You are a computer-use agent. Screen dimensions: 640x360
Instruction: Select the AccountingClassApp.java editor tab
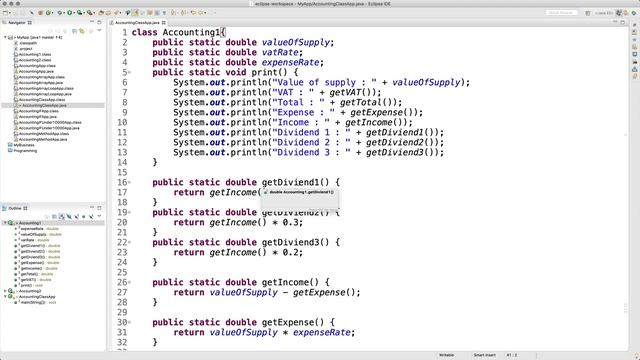[137, 22]
